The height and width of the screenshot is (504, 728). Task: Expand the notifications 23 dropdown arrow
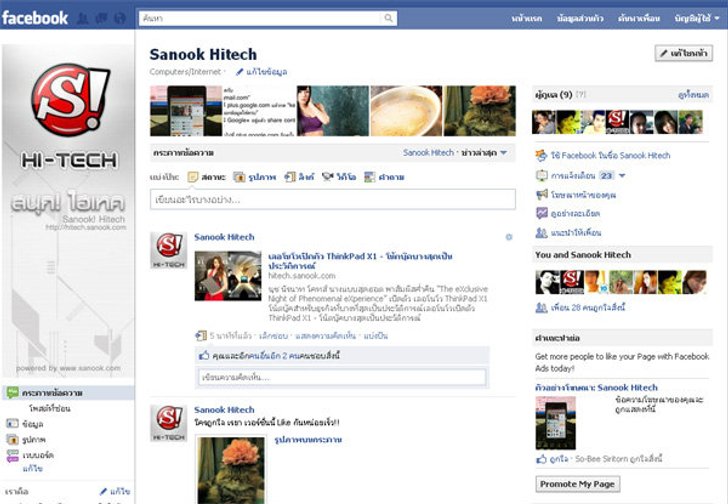tap(622, 175)
